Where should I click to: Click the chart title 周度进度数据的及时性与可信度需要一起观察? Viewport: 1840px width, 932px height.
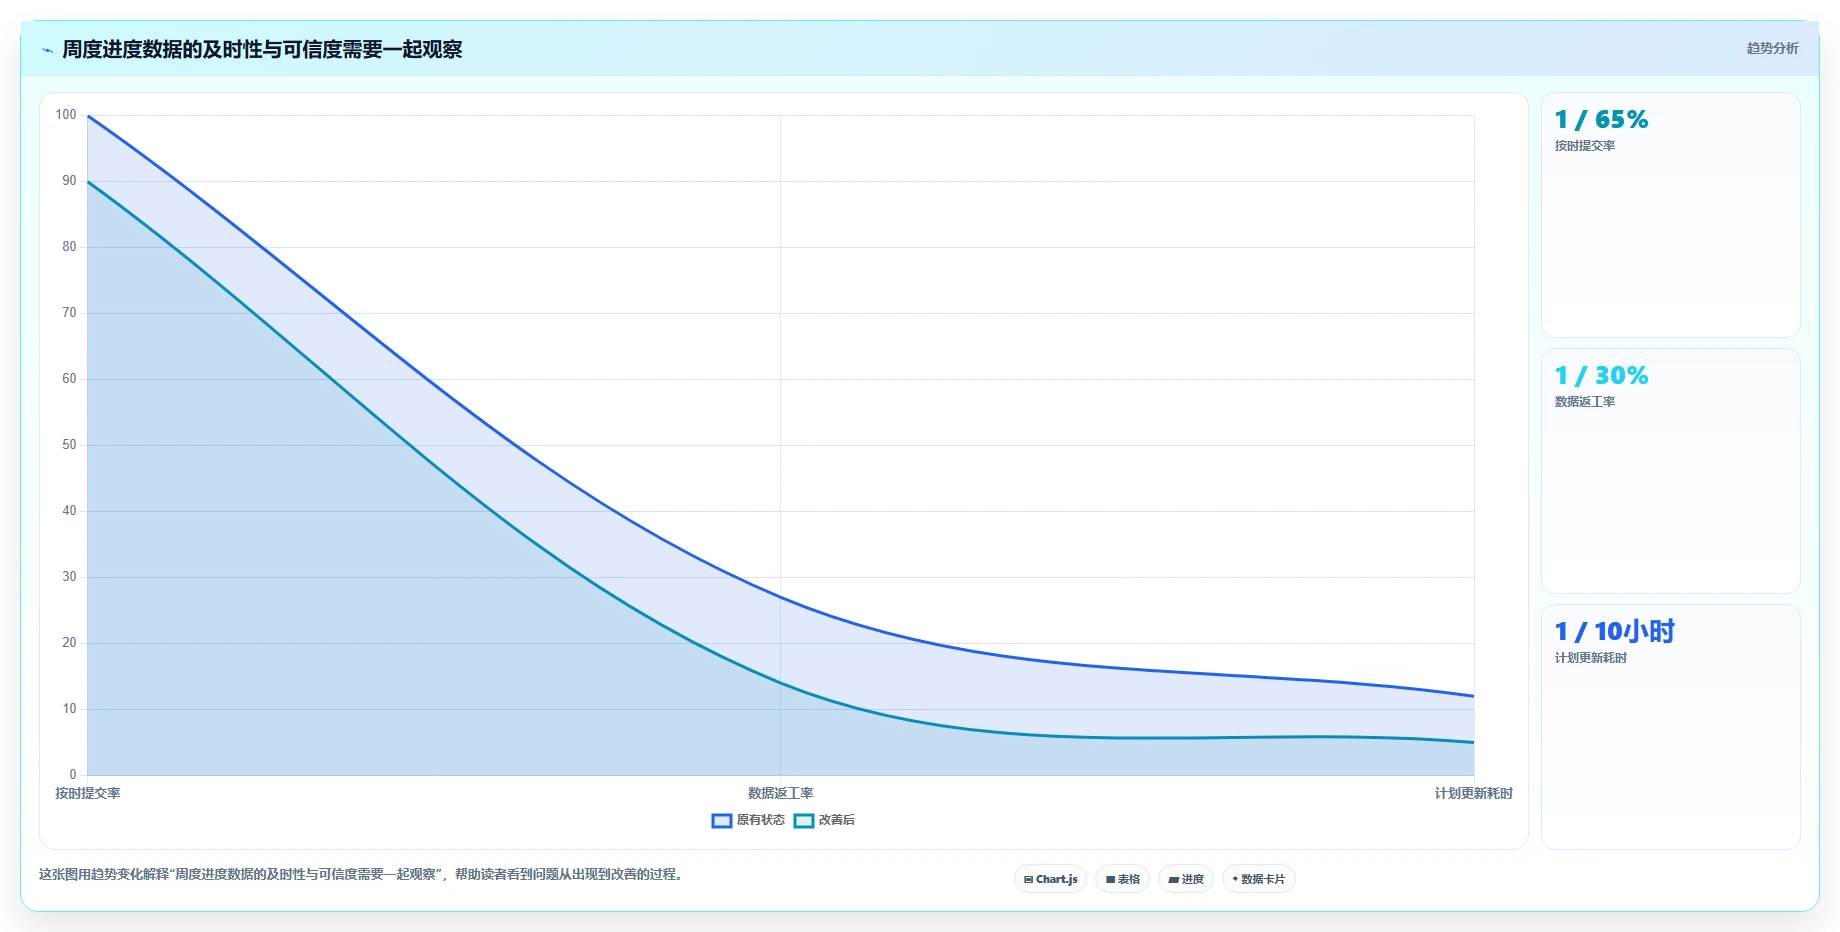(262, 49)
